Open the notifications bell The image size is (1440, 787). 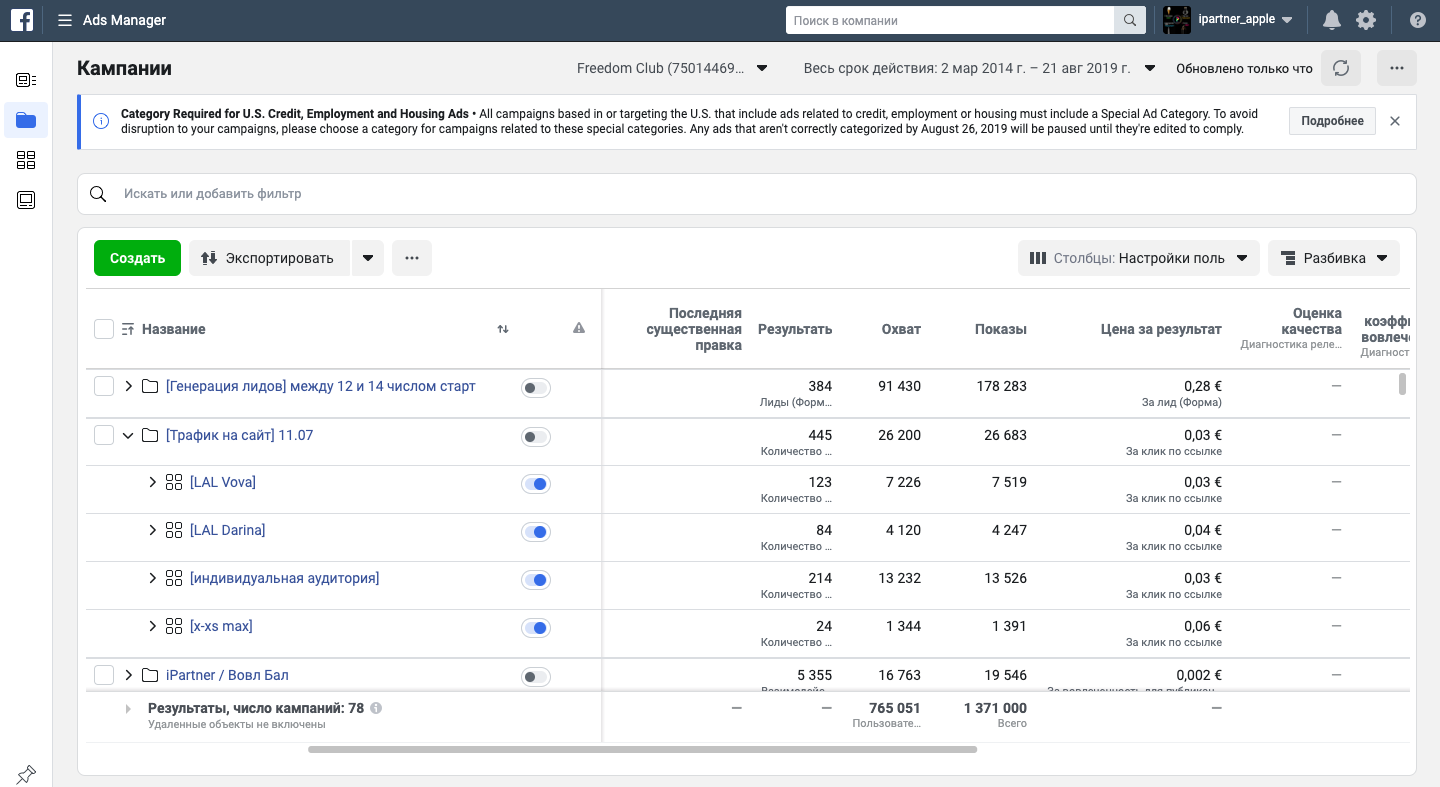(x=1332, y=20)
